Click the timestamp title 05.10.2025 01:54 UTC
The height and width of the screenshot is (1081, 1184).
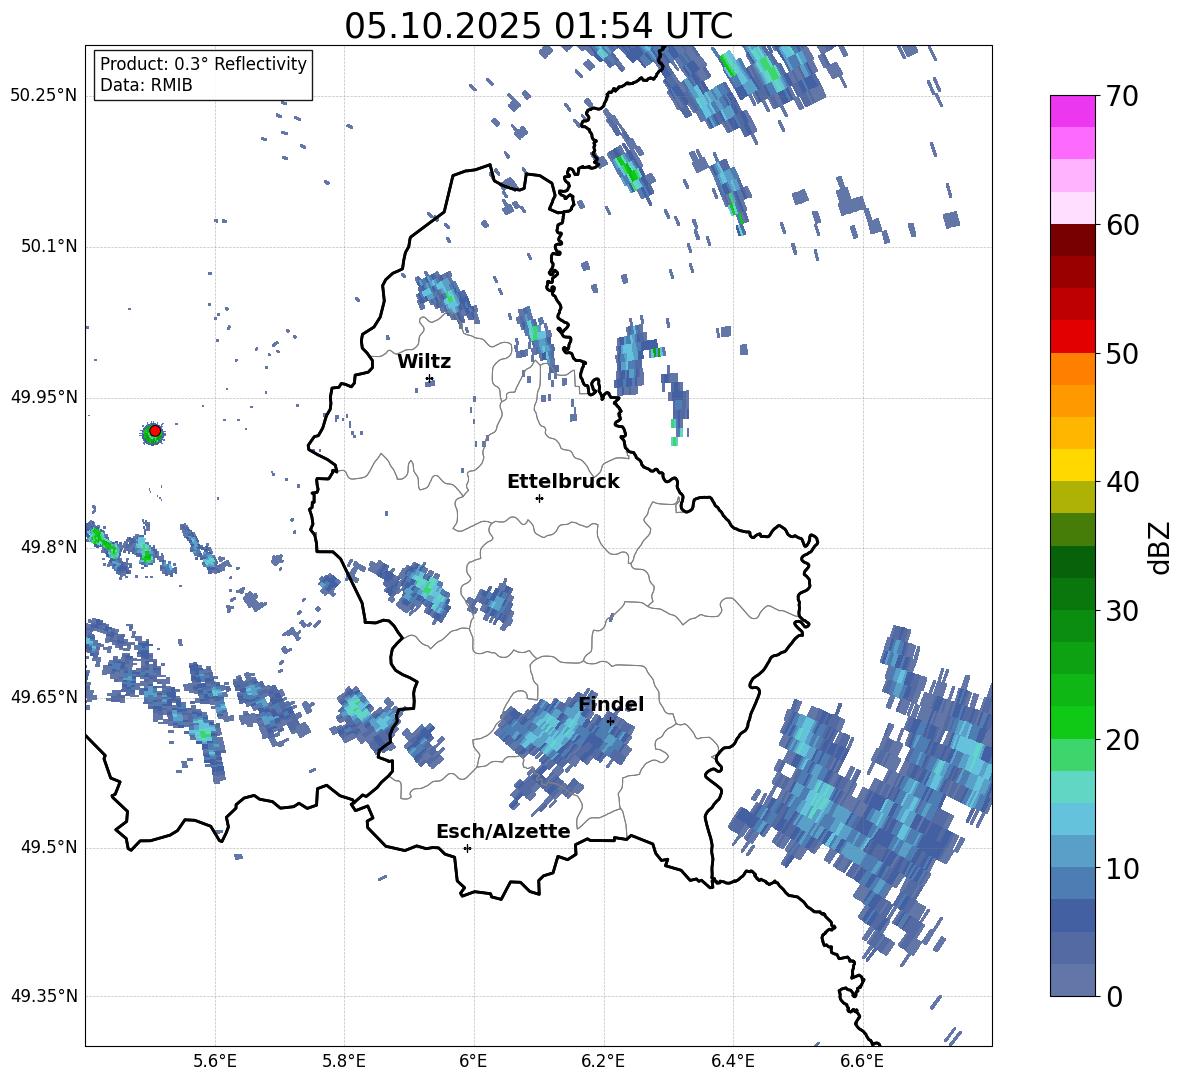pyautogui.click(x=538, y=26)
